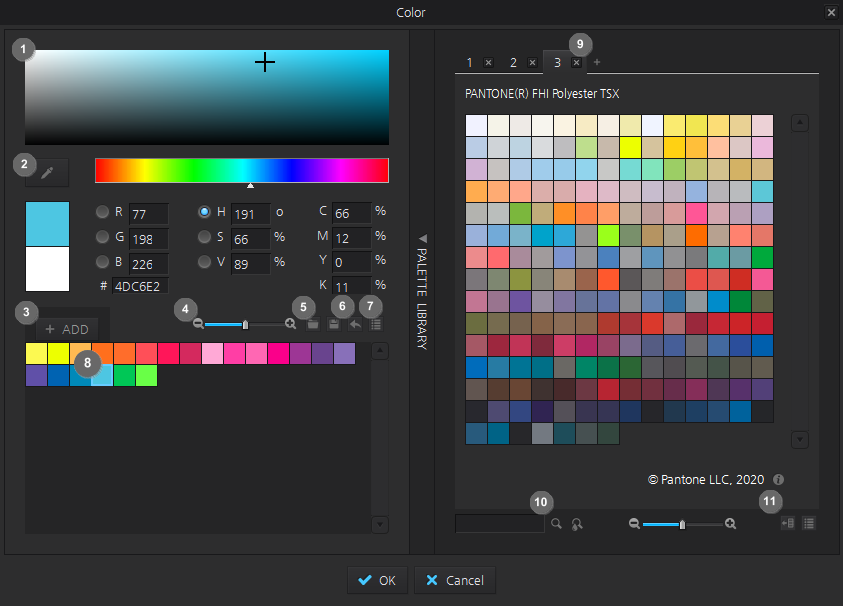The height and width of the screenshot is (606, 843).
Task: Click the user palette zoom slider handle
Action: point(246,324)
